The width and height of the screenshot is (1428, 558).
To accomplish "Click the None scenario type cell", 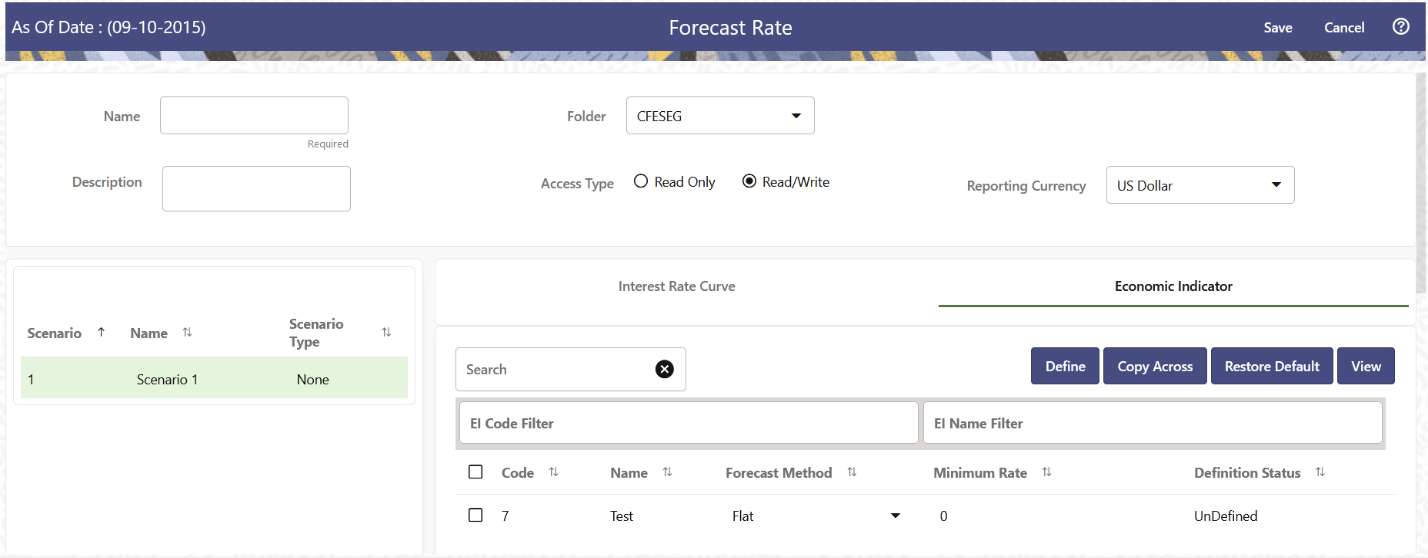I will (x=313, y=380).
